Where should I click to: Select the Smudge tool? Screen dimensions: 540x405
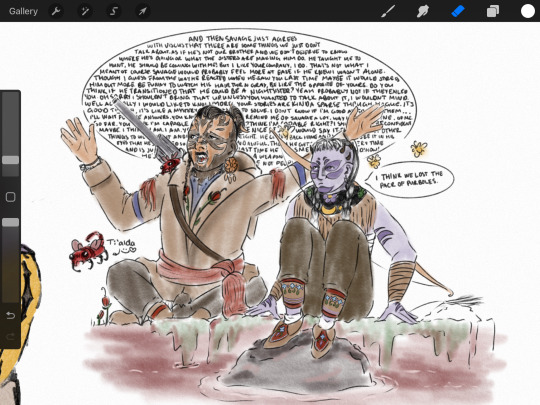point(423,11)
